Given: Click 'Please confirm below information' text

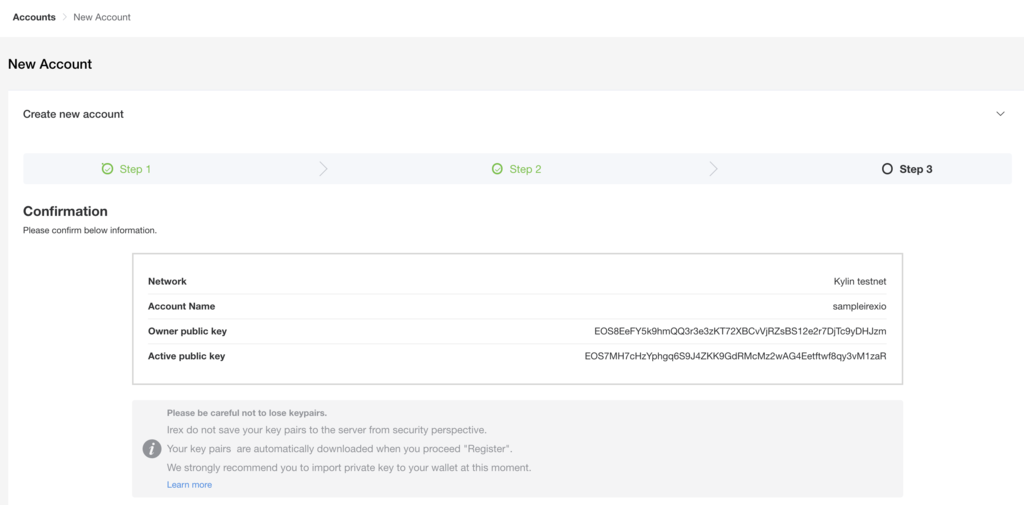Looking at the screenshot, I should coord(90,230).
